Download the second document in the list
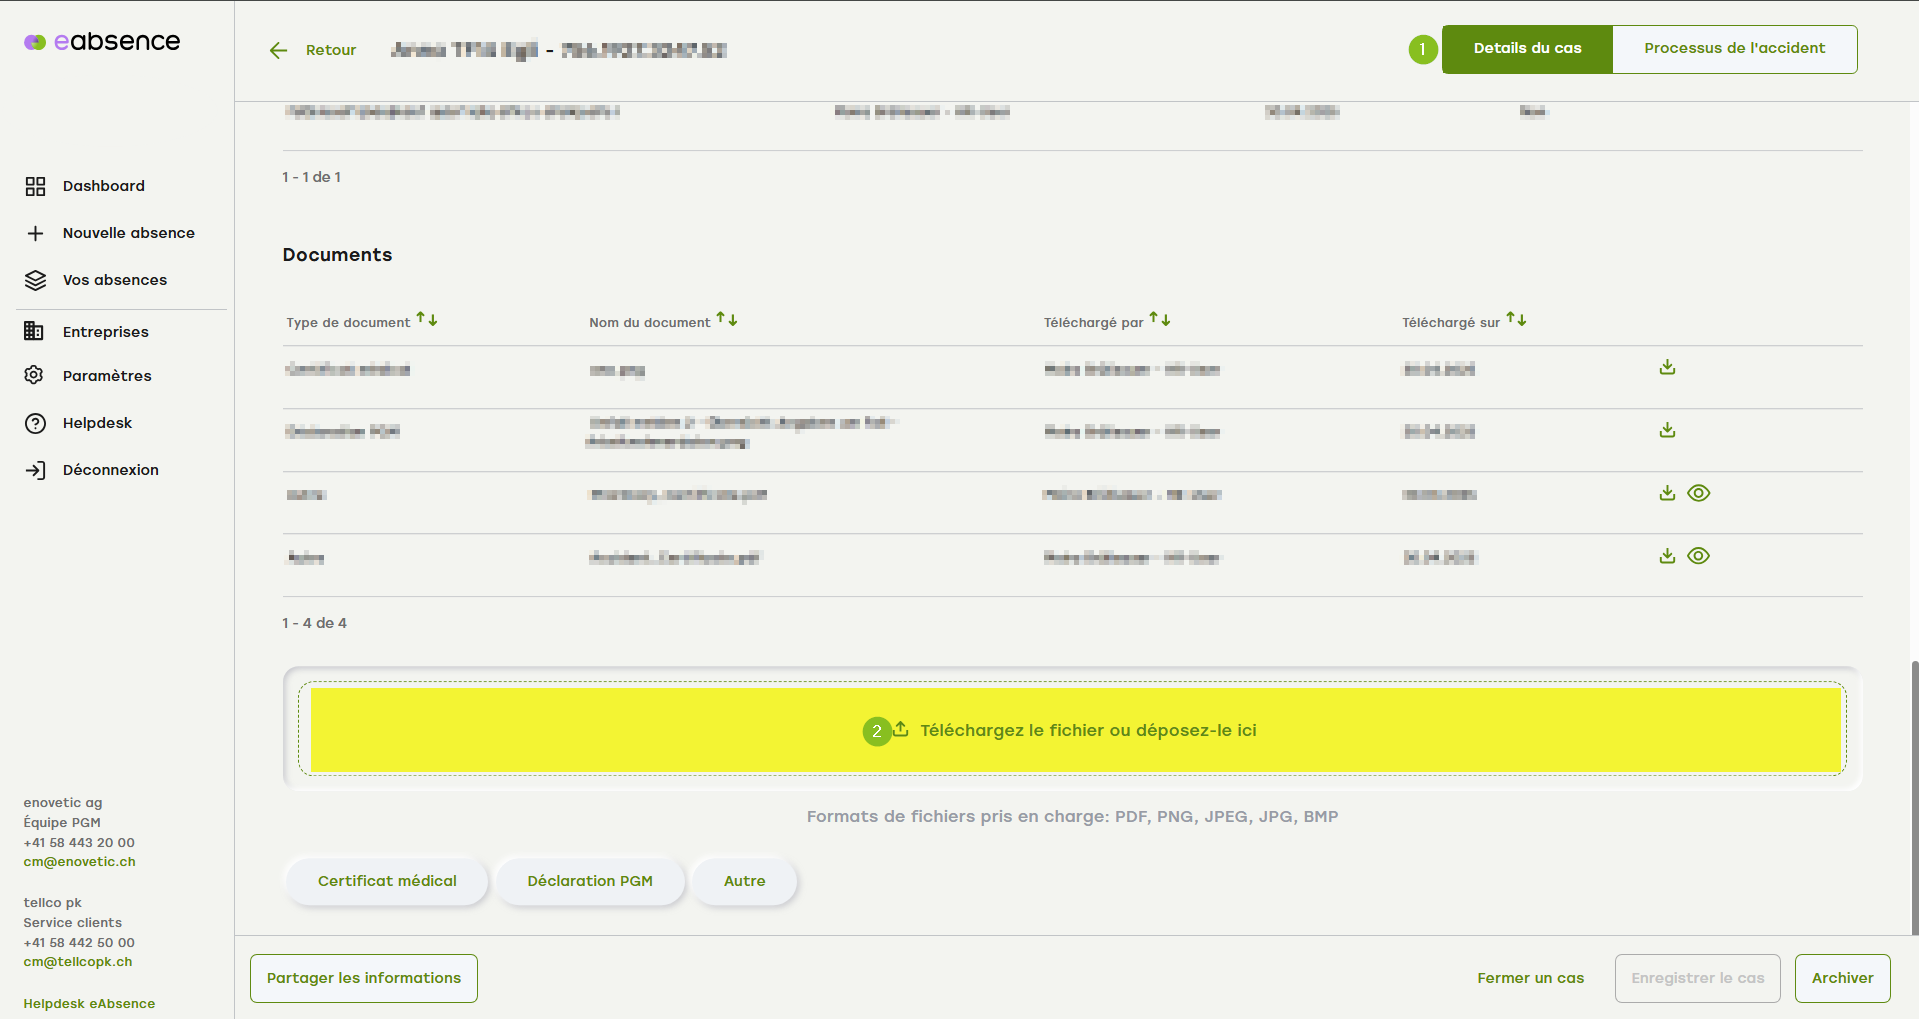 pyautogui.click(x=1667, y=431)
